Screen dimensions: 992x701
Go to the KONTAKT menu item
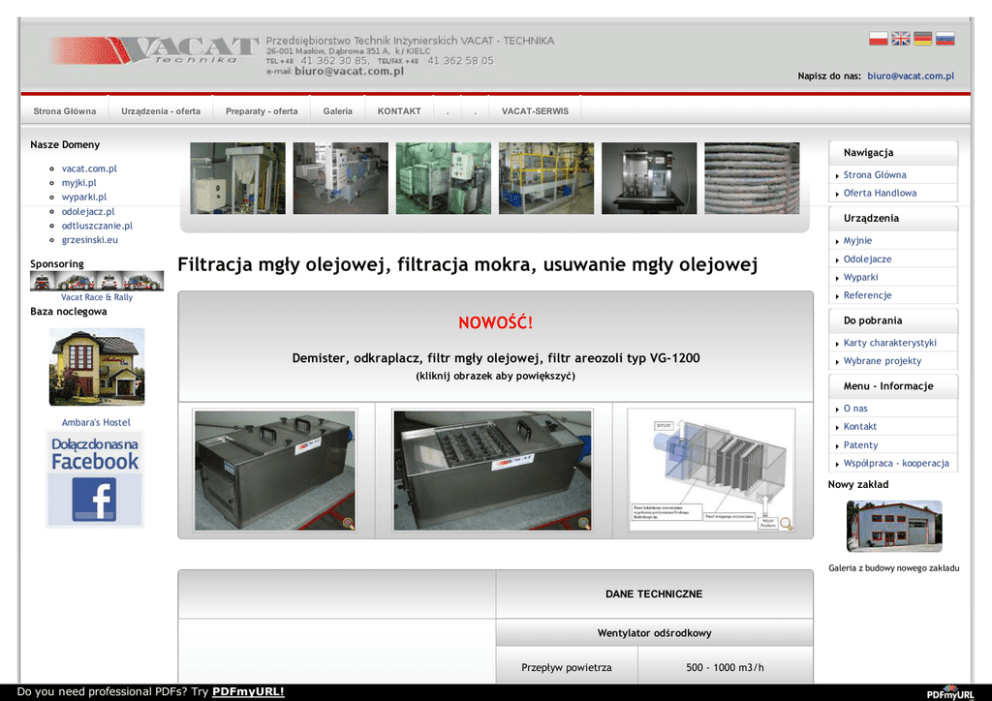(399, 111)
